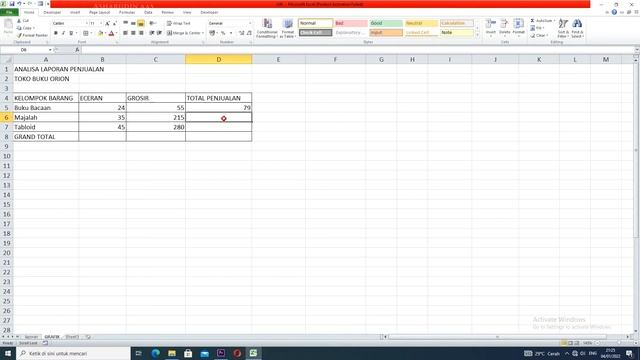640x360 pixels.
Task: Click the Borders icon
Action: click(85, 33)
